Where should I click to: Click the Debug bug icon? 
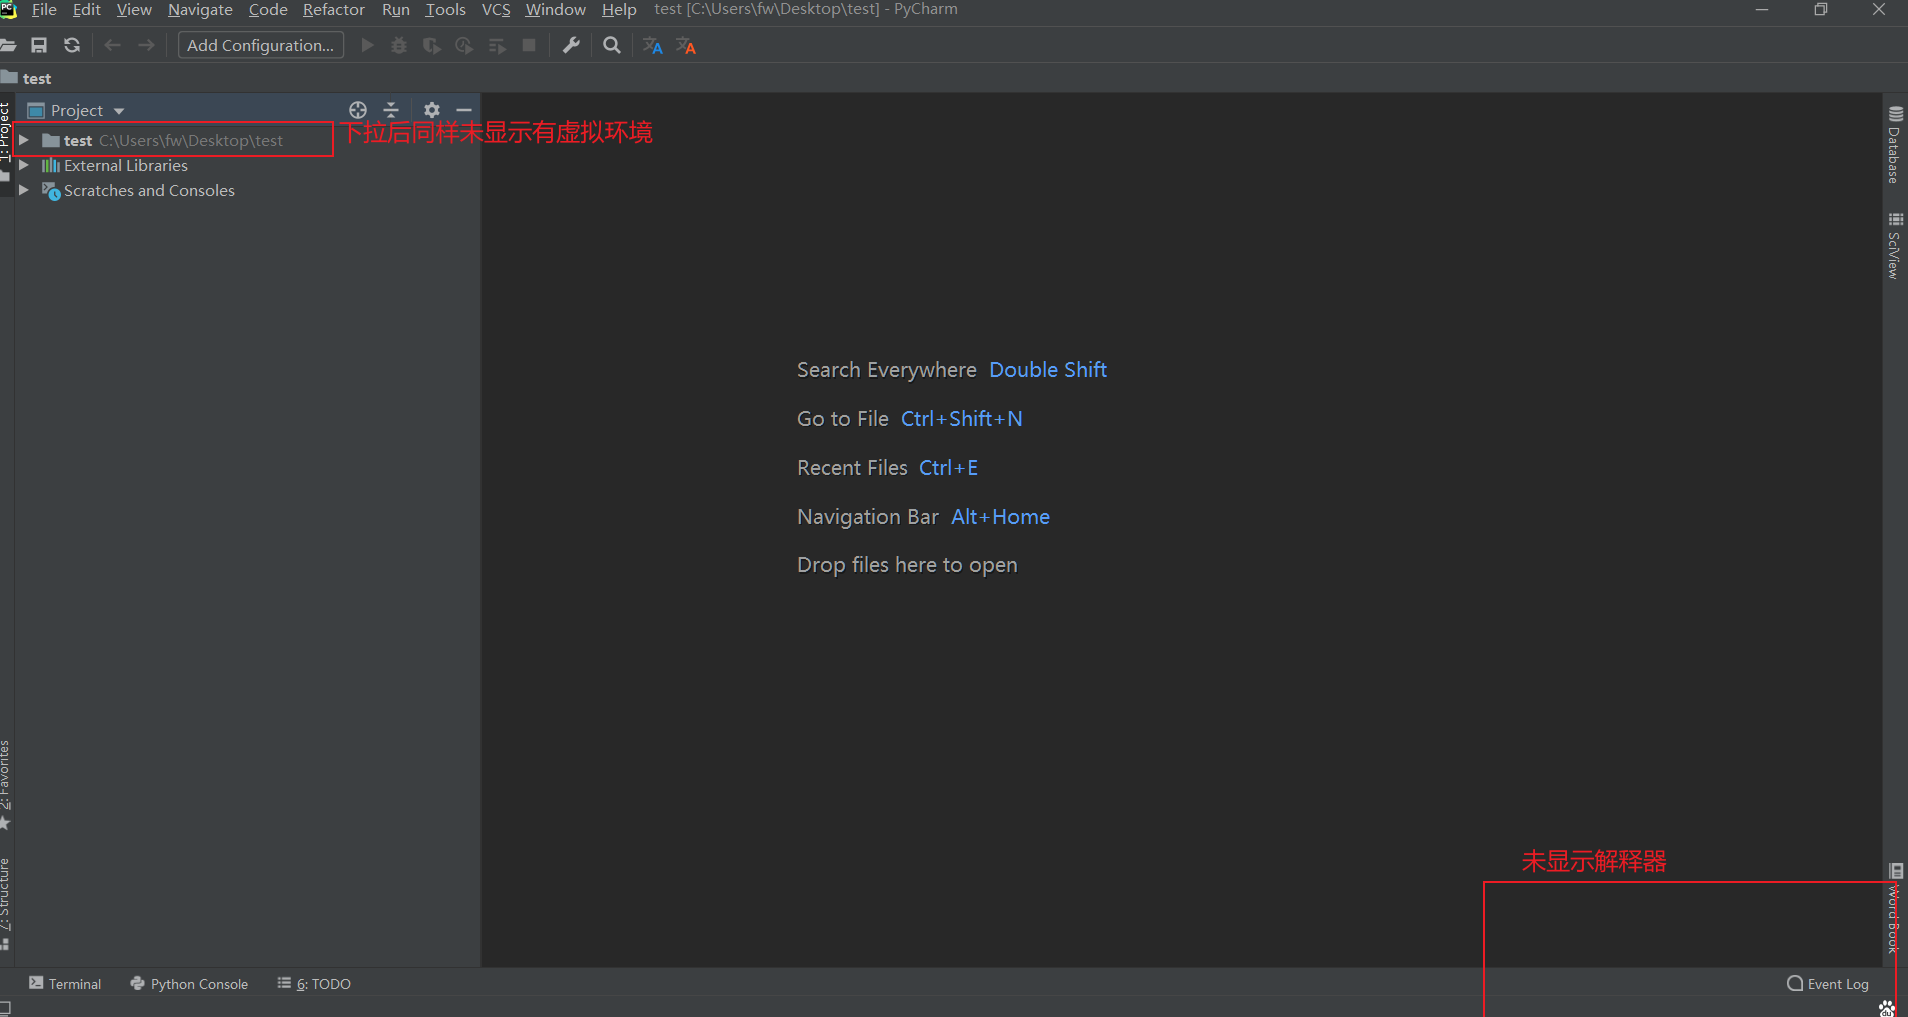pyautogui.click(x=399, y=45)
